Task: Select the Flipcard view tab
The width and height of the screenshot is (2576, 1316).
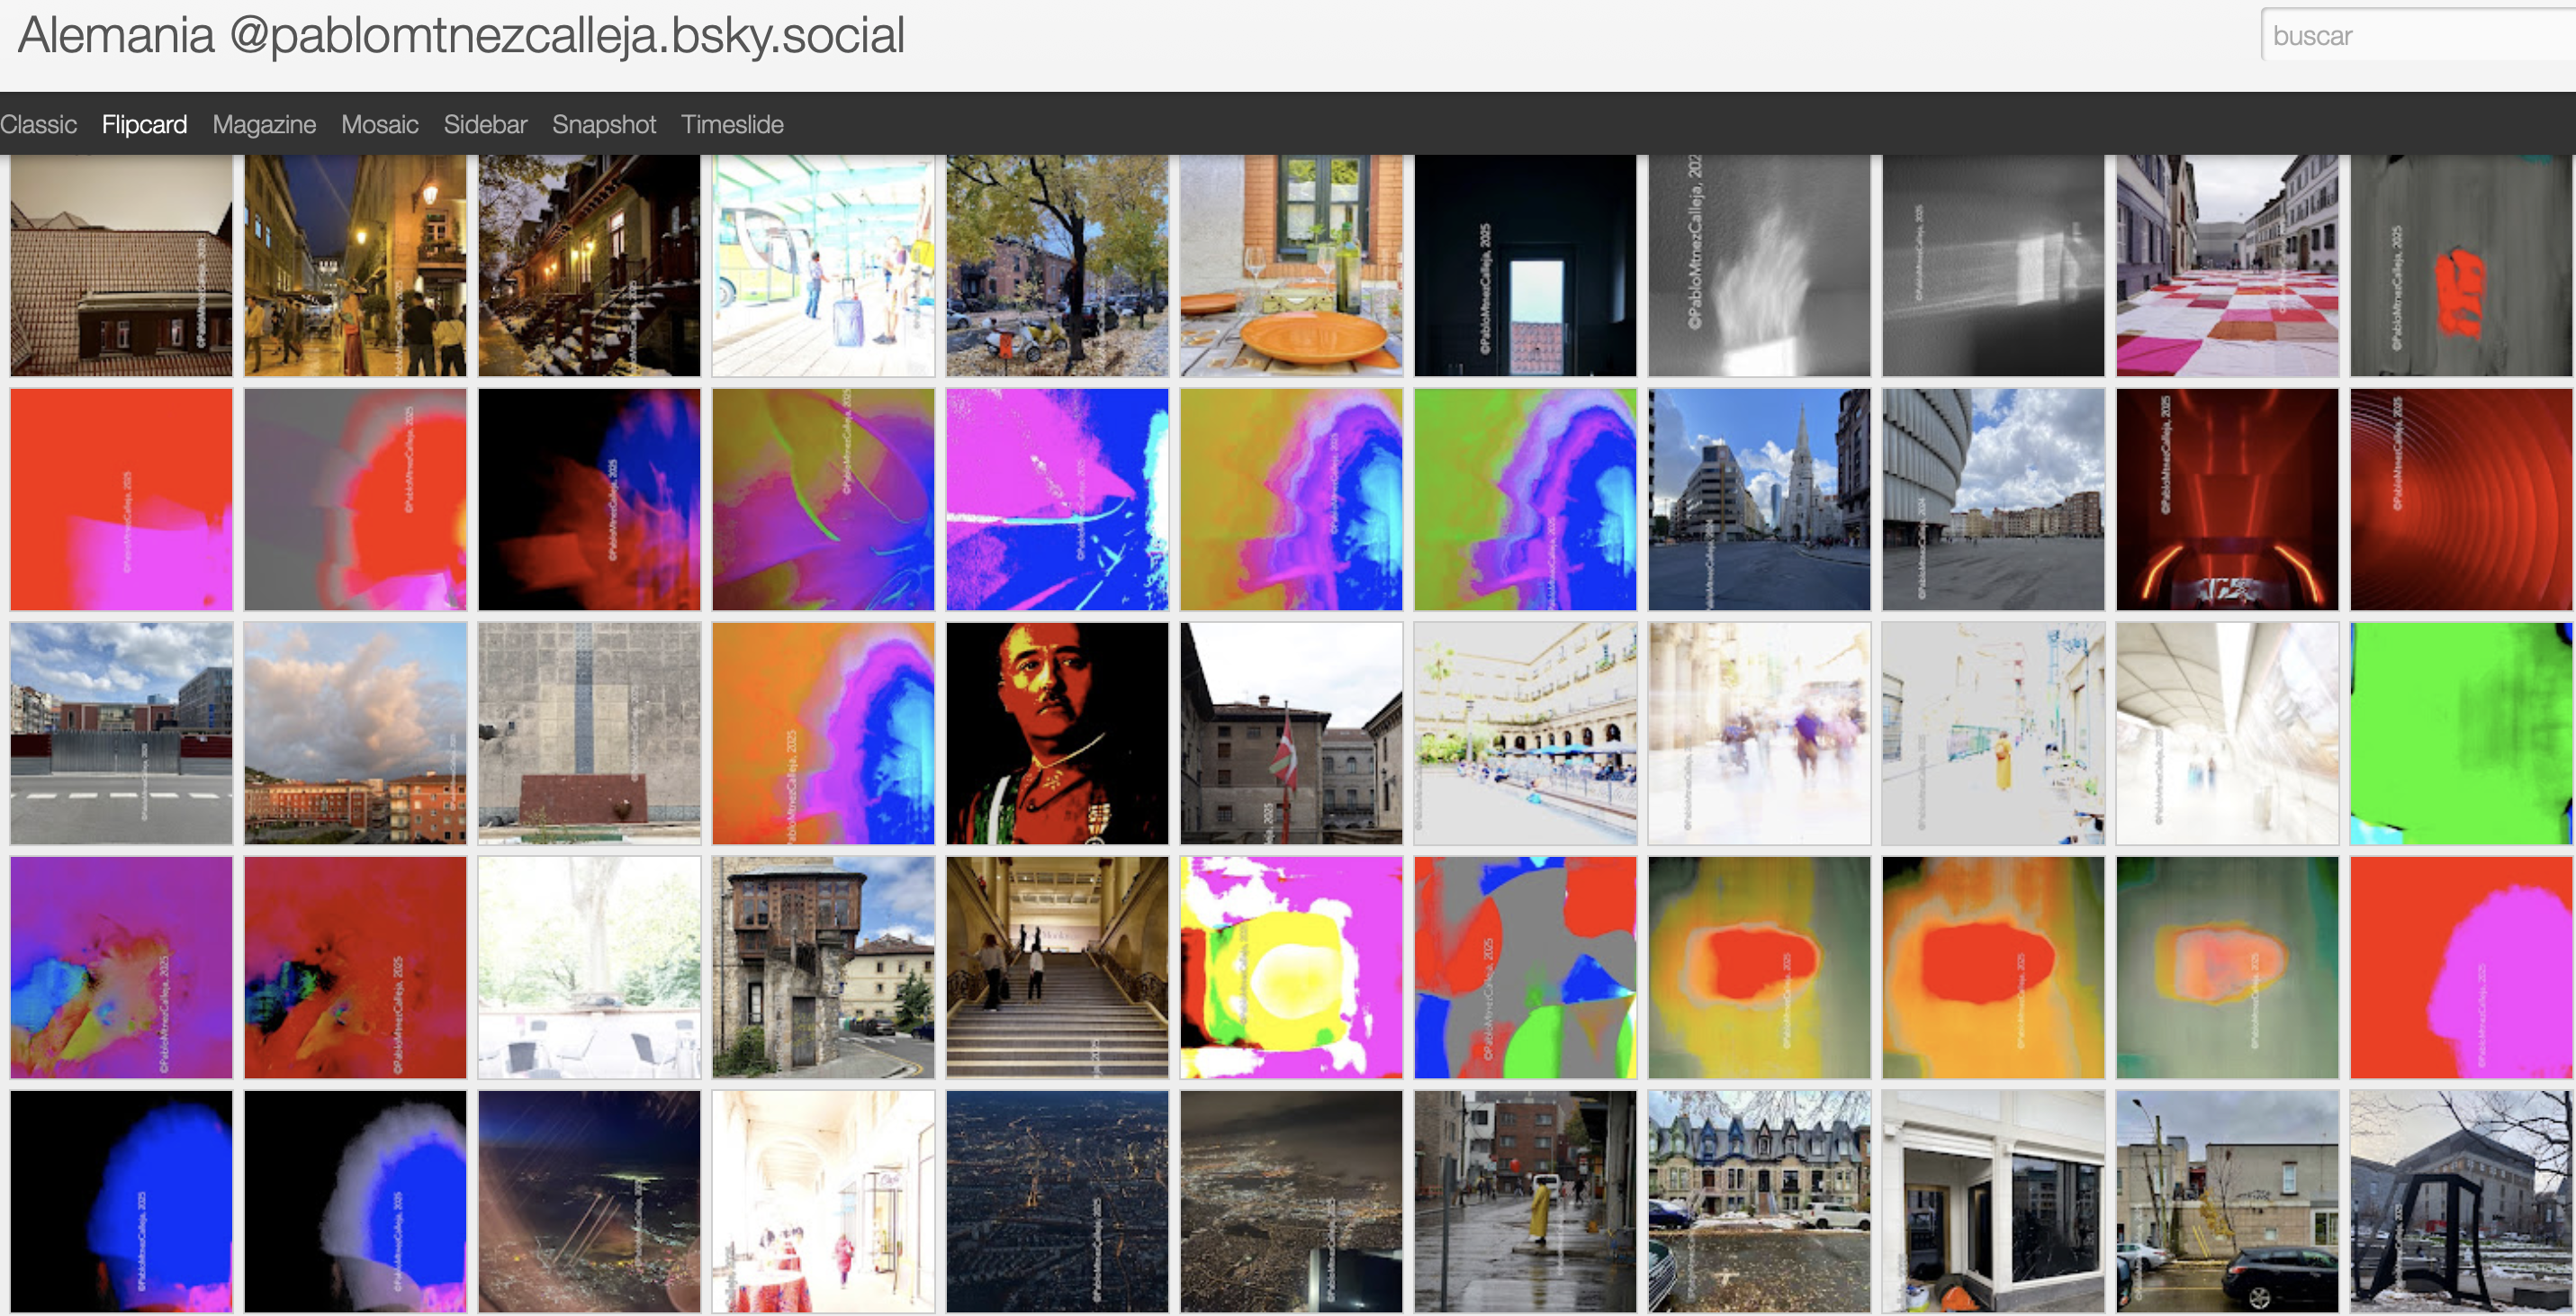Action: click(x=144, y=125)
